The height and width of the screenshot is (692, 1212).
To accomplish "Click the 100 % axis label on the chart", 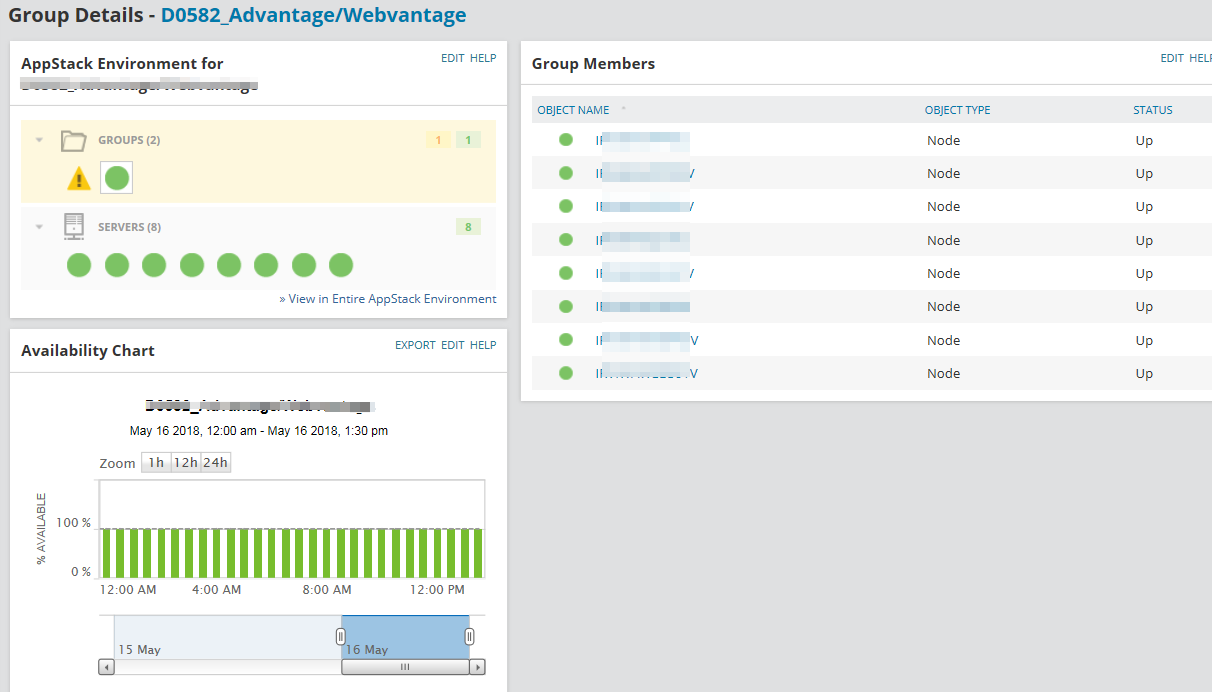I will tap(73, 523).
